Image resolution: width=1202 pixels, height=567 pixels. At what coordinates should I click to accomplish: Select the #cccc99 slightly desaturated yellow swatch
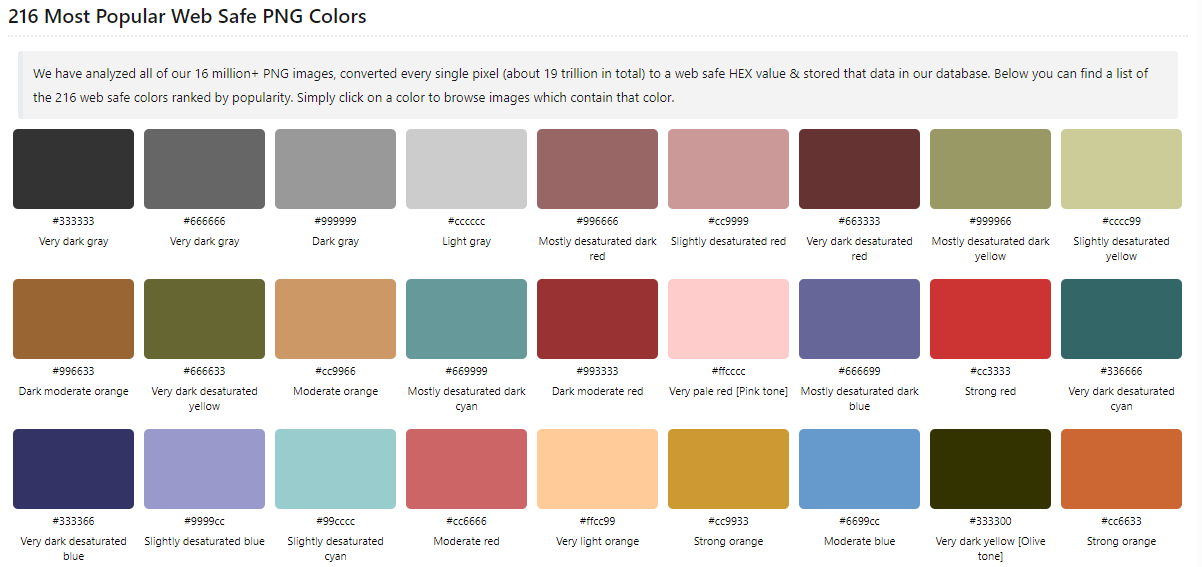1121,169
